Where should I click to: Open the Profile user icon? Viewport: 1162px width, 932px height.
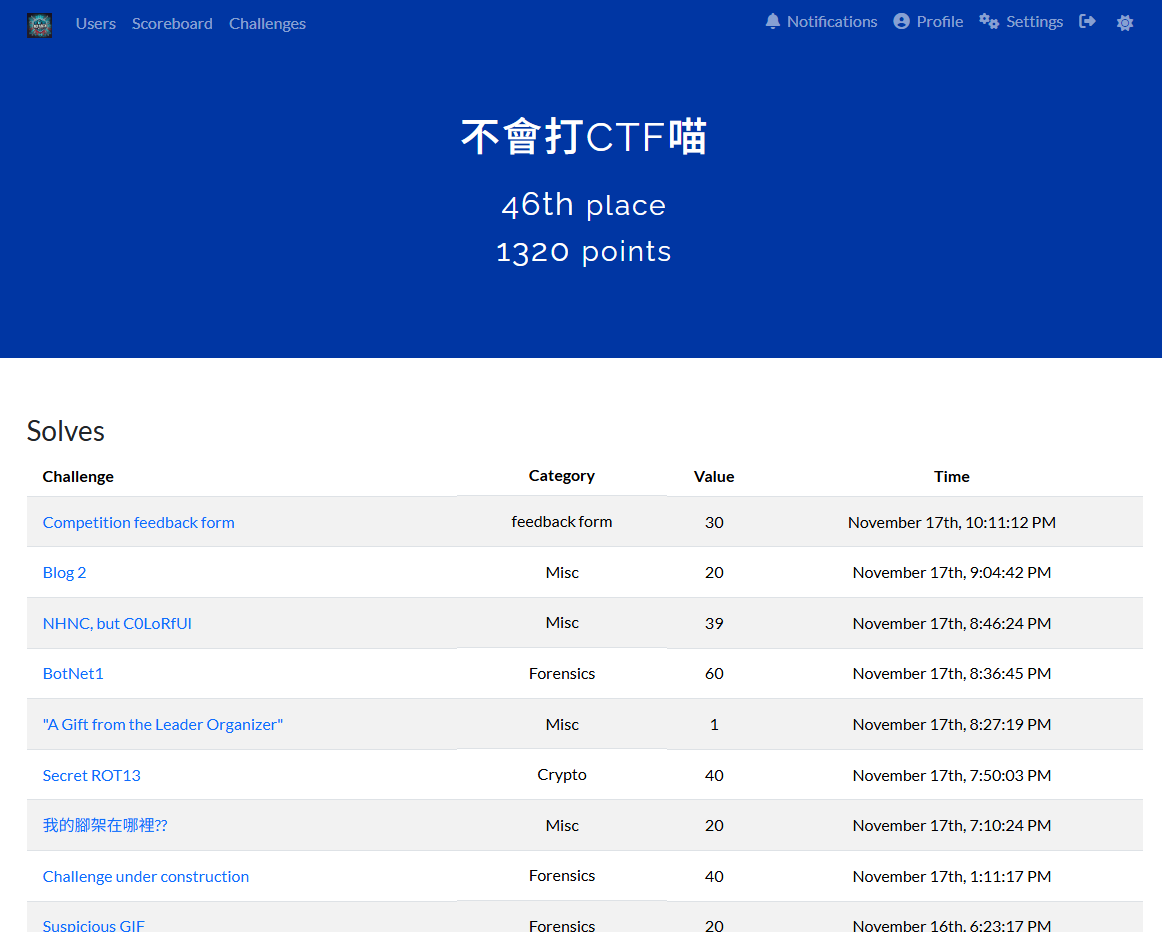pyautogui.click(x=901, y=21)
